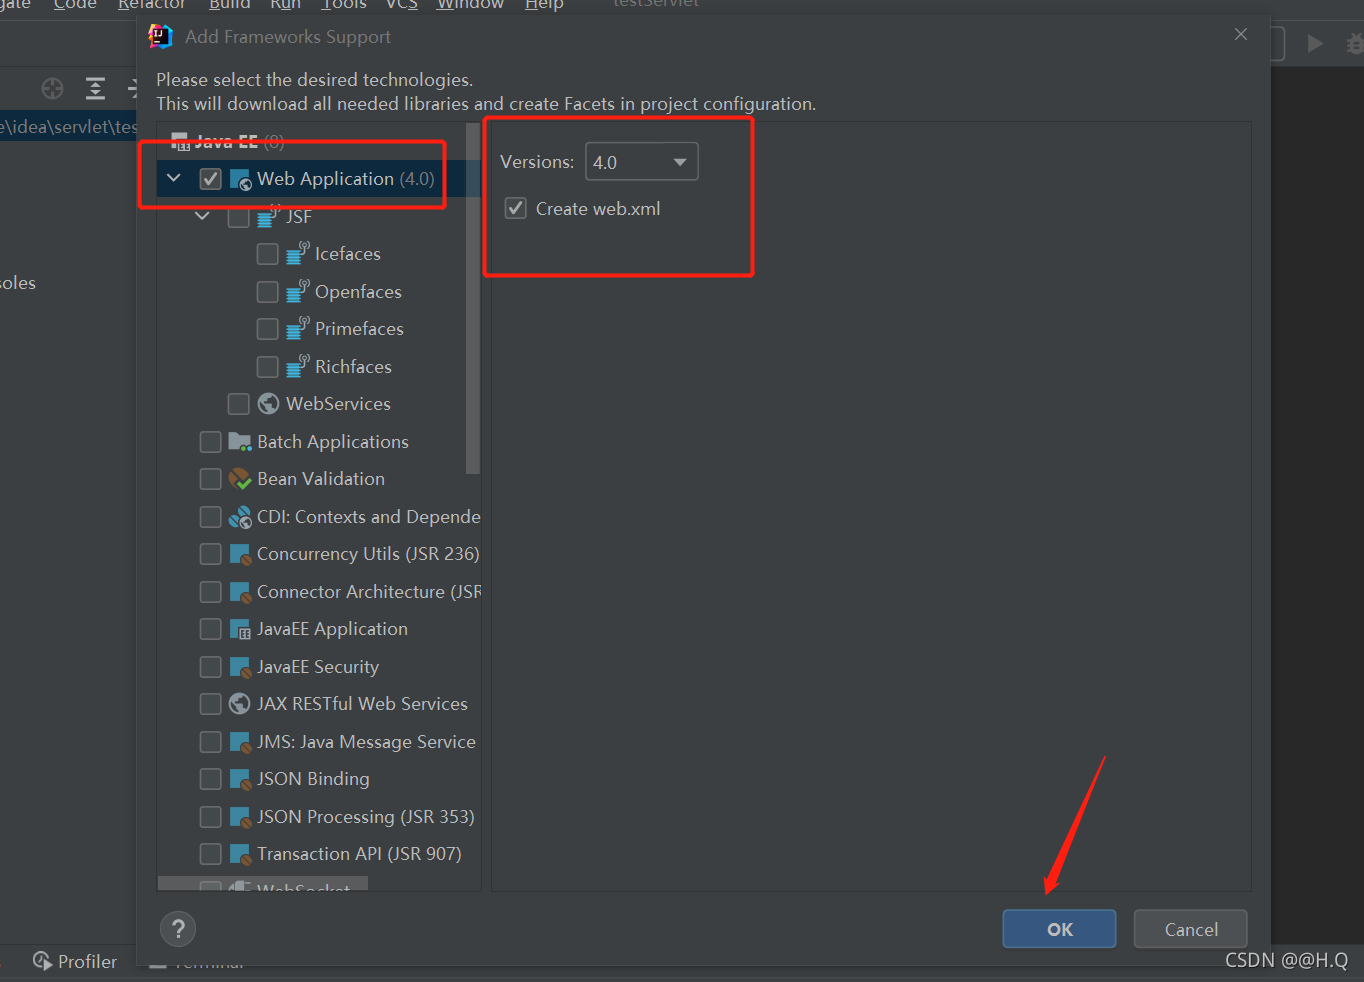Click the JavaEE Security icon
Viewport: 1364px width, 982px height.
coord(240,667)
